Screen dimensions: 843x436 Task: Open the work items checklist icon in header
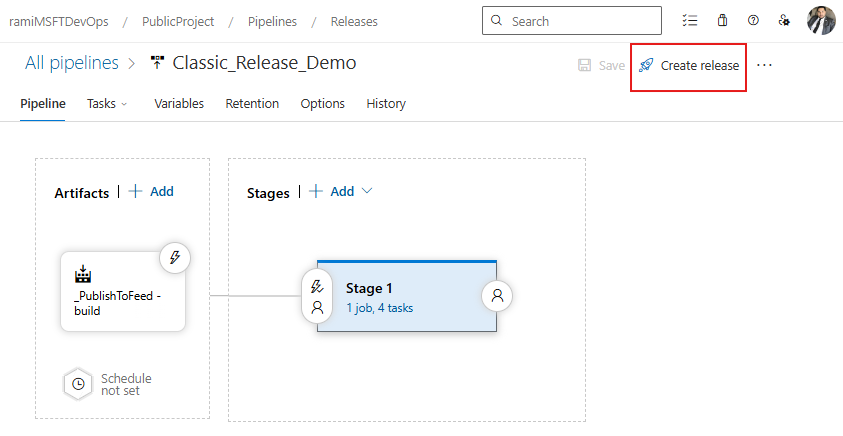pos(689,21)
